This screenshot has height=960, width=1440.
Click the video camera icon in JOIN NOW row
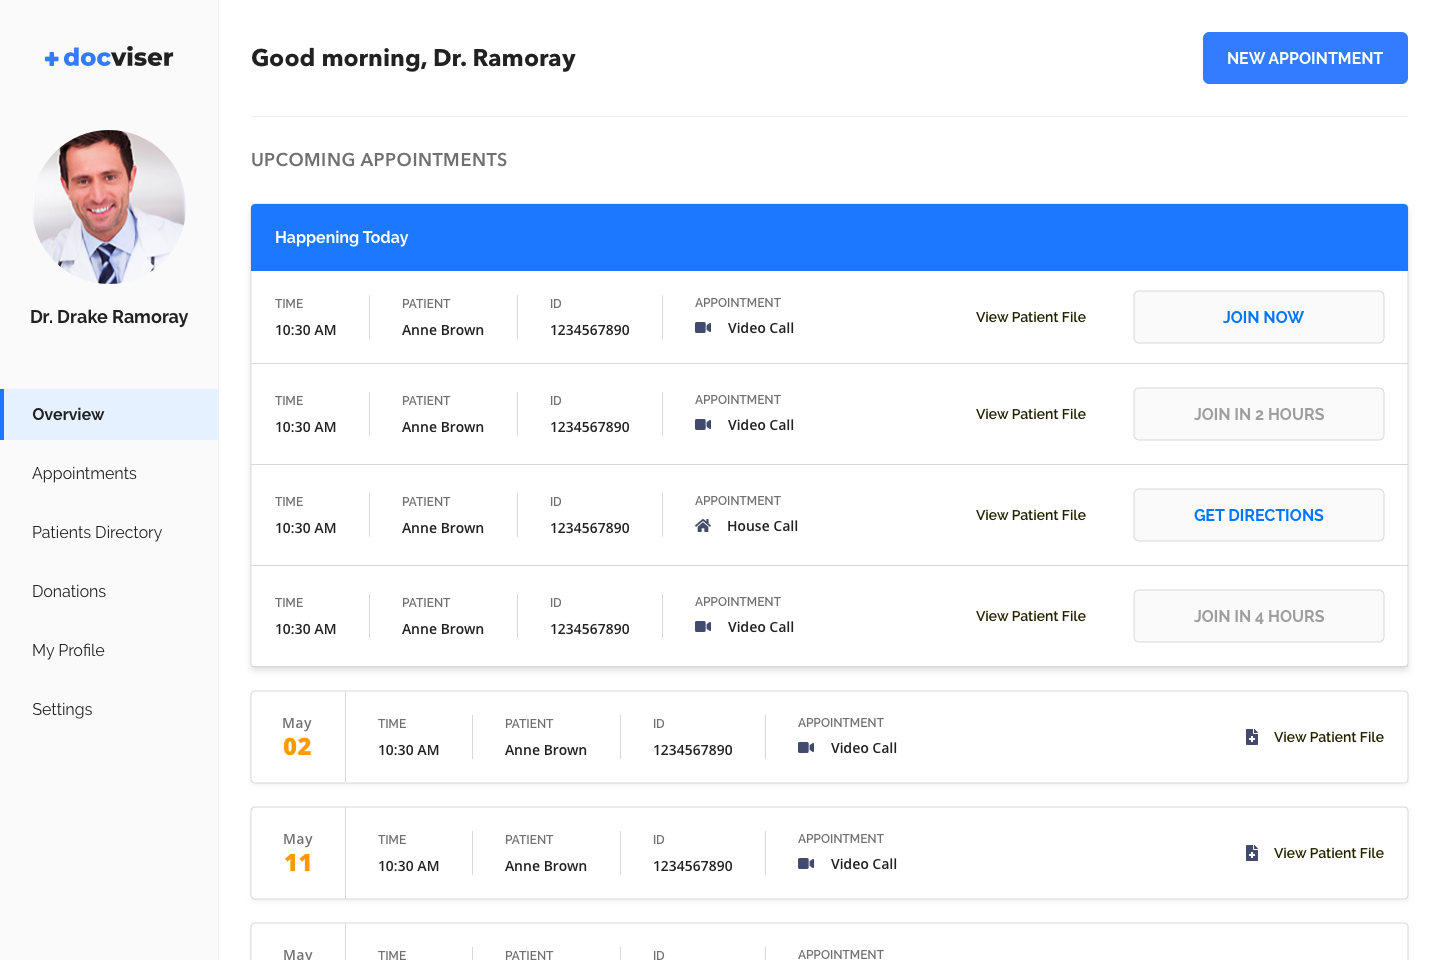pos(703,328)
